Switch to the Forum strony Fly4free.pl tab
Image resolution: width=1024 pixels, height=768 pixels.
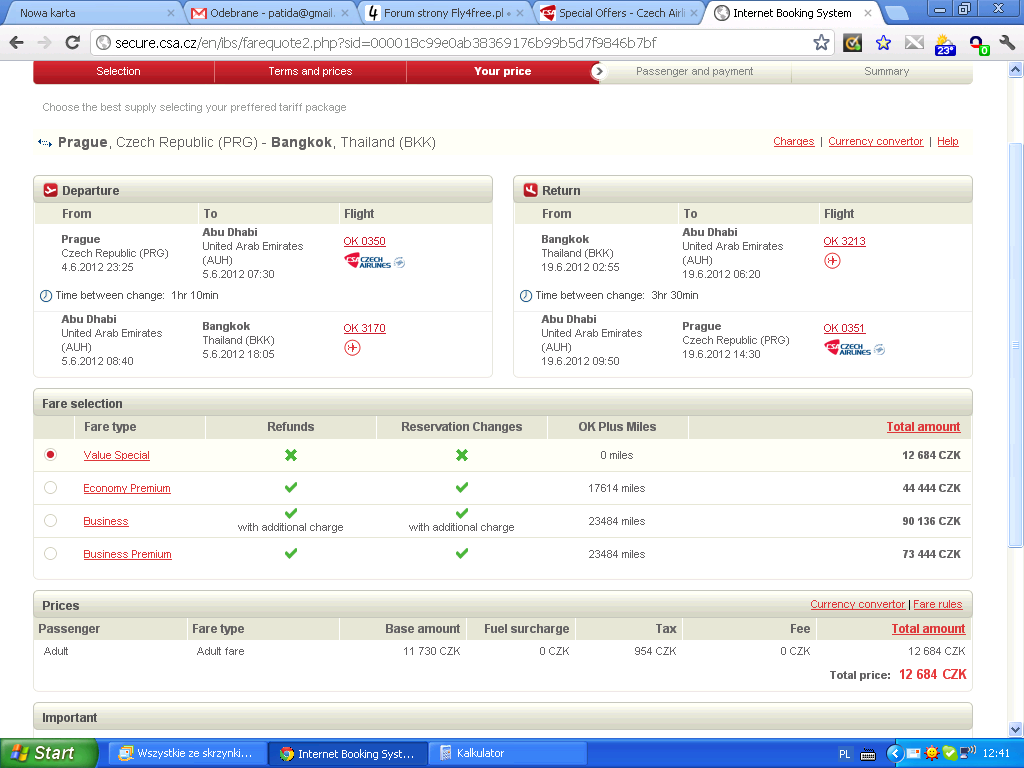(445, 13)
